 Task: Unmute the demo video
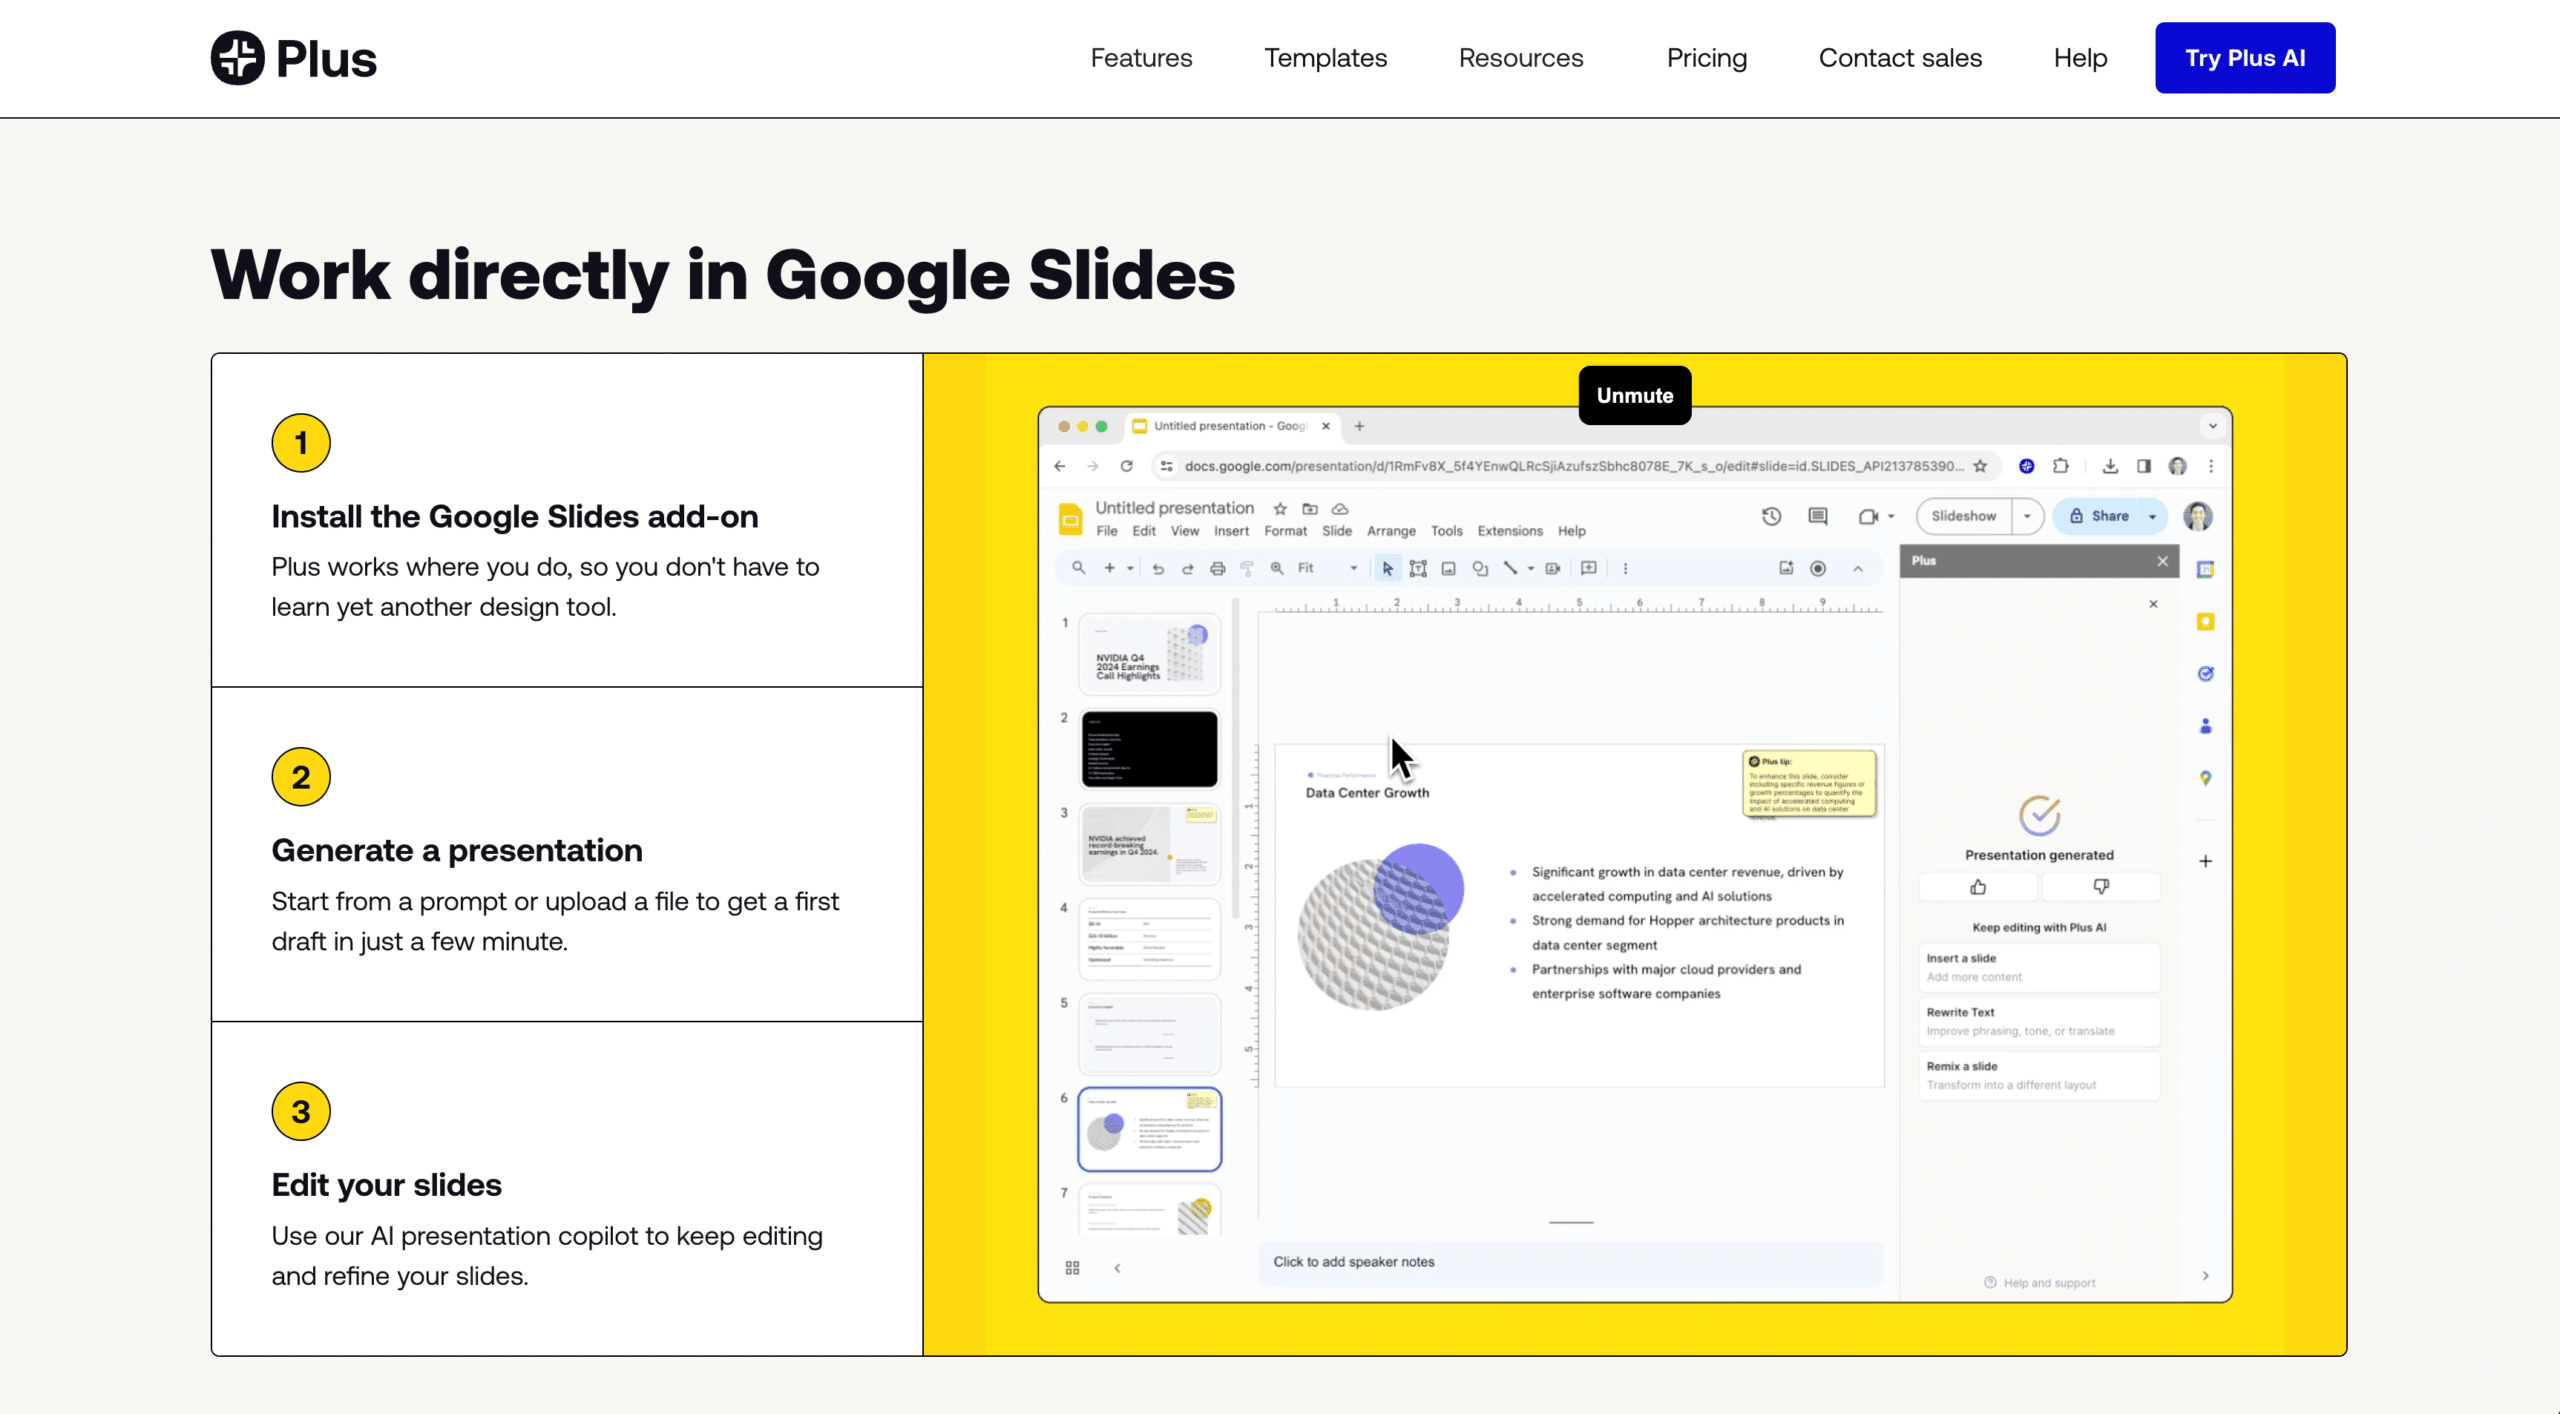(x=1634, y=395)
